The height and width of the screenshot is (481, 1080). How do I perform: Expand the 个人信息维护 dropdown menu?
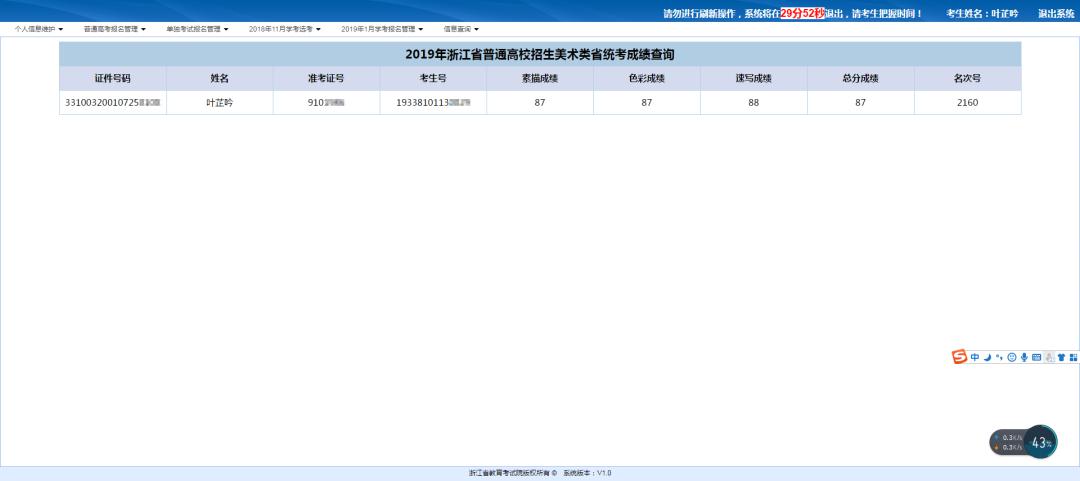point(39,29)
